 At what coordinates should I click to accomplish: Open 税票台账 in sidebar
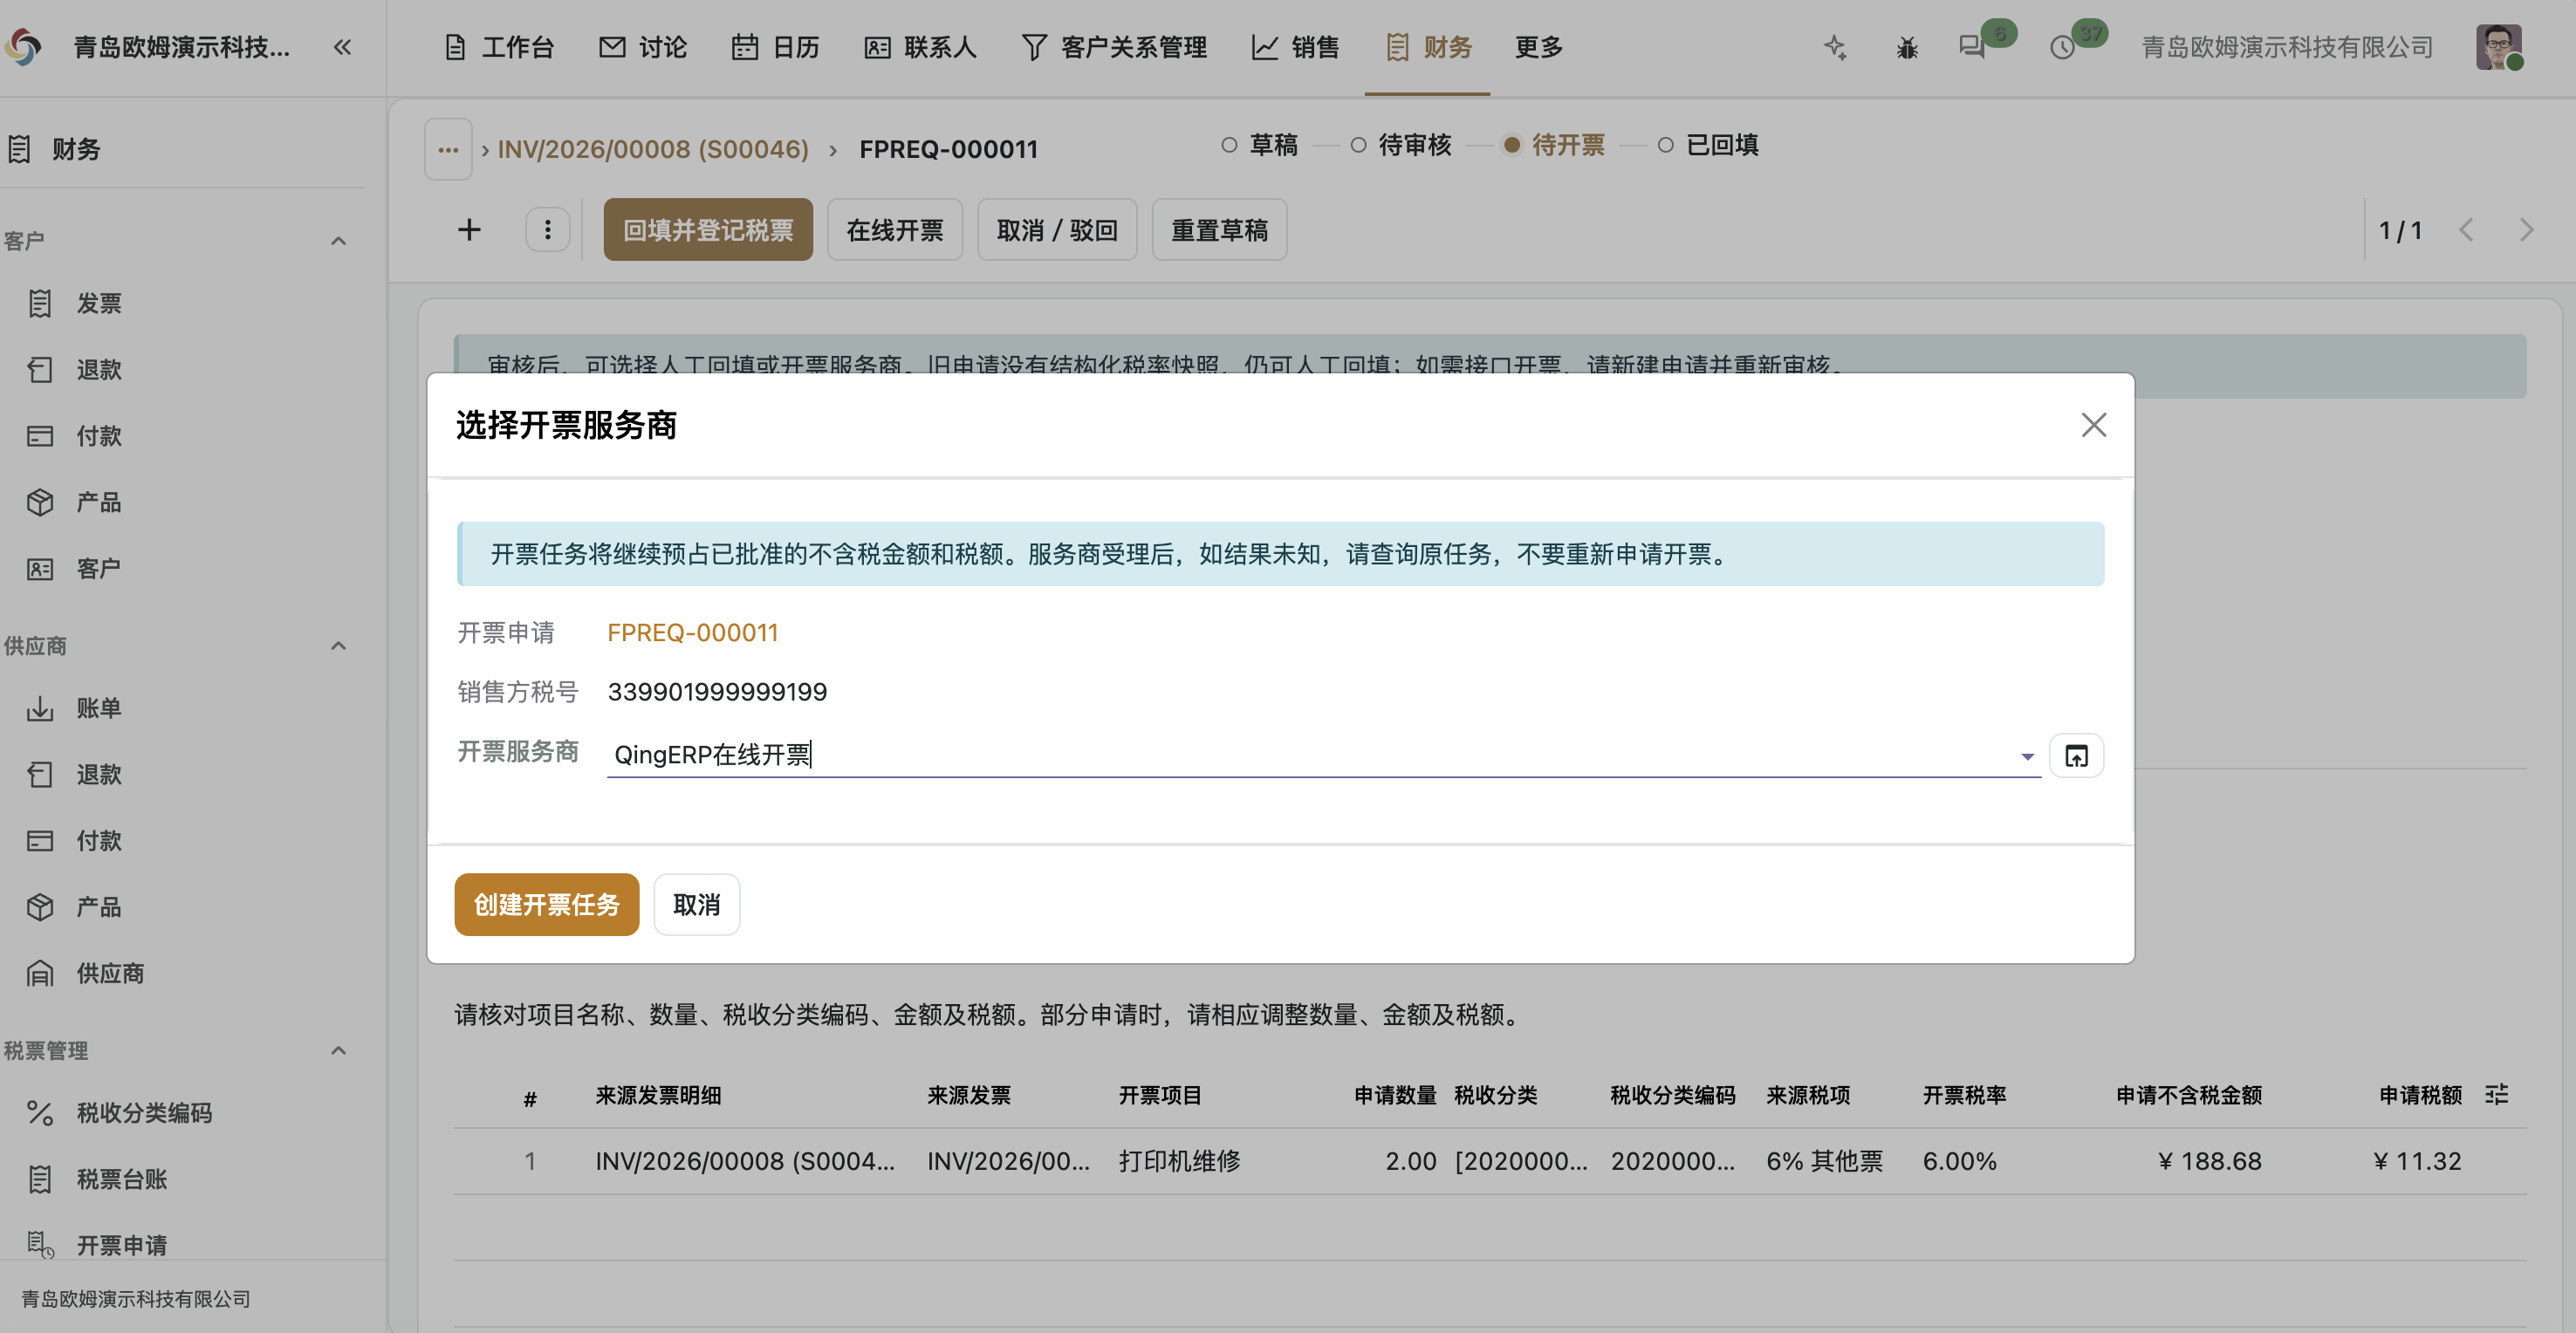tap(122, 1179)
